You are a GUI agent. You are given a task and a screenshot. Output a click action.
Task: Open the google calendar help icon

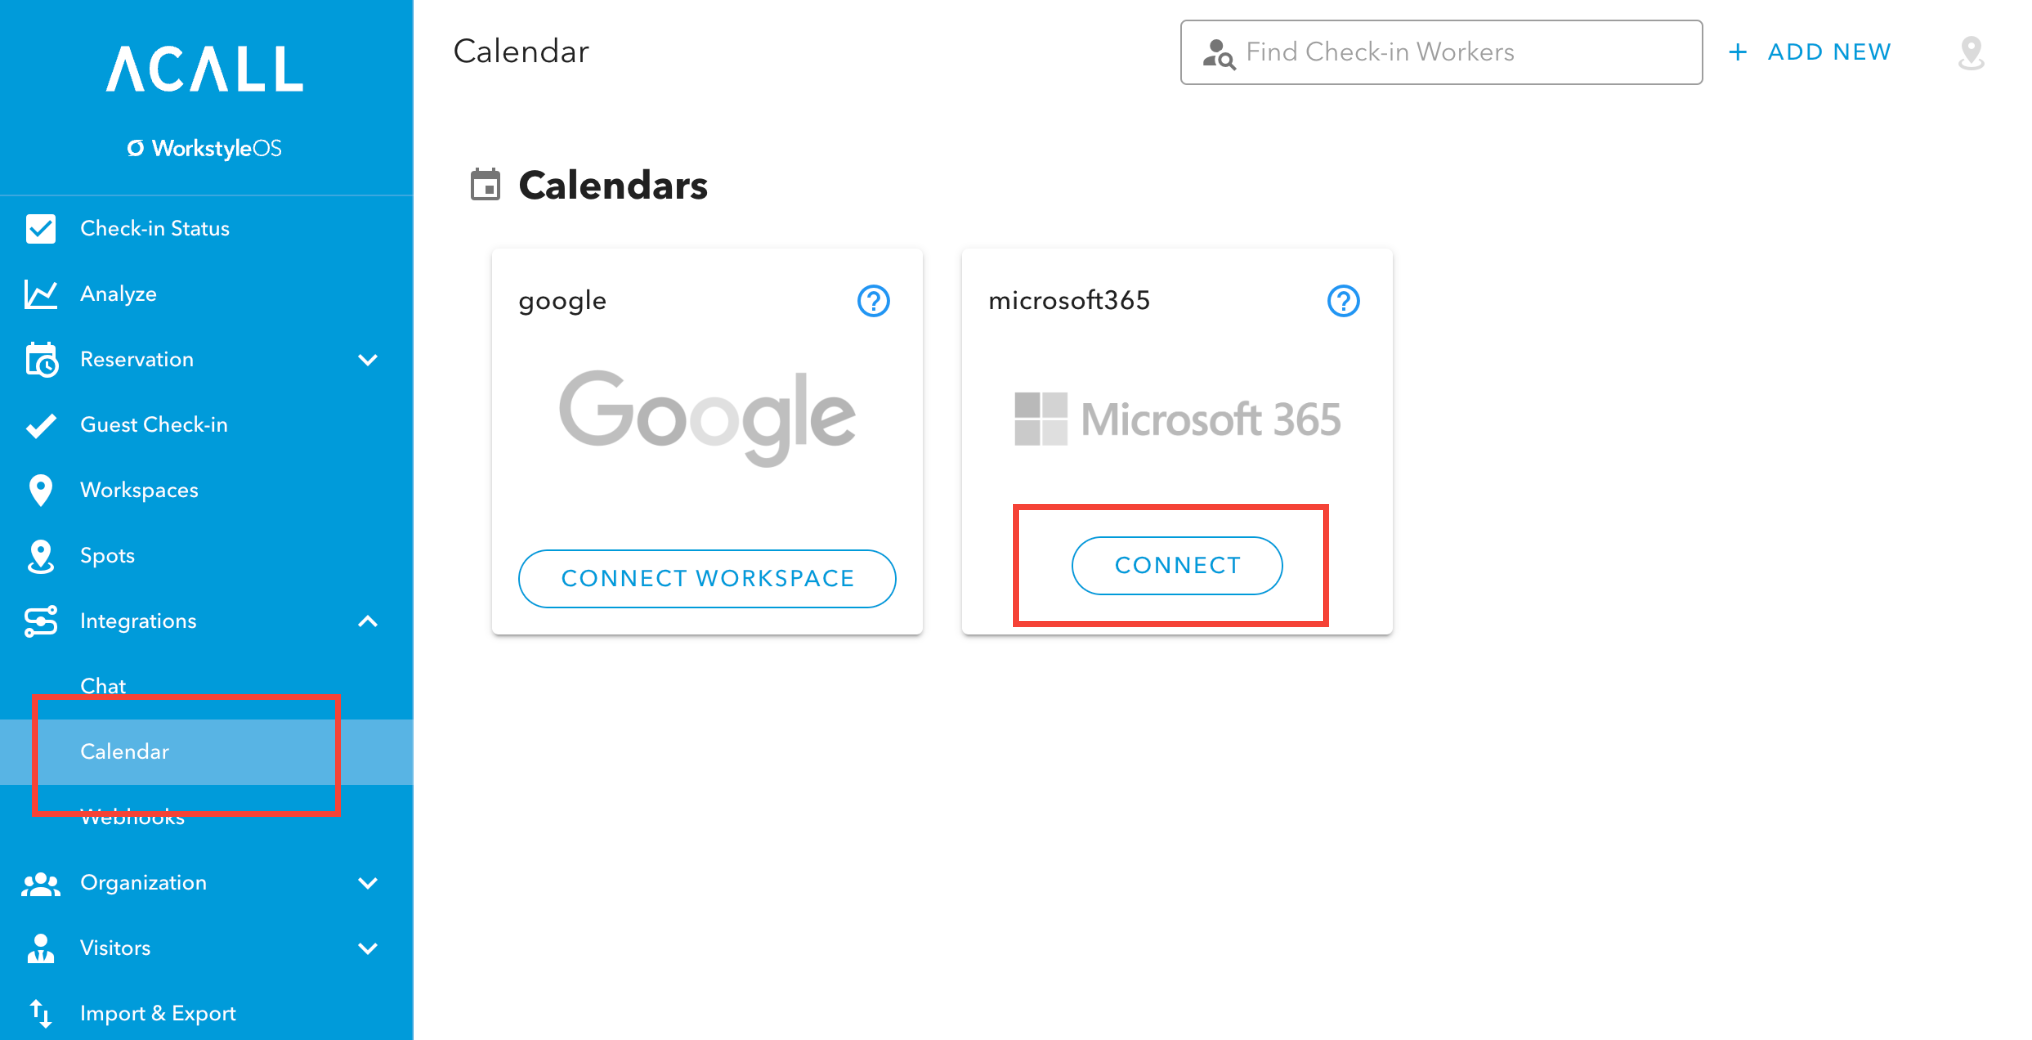(874, 301)
